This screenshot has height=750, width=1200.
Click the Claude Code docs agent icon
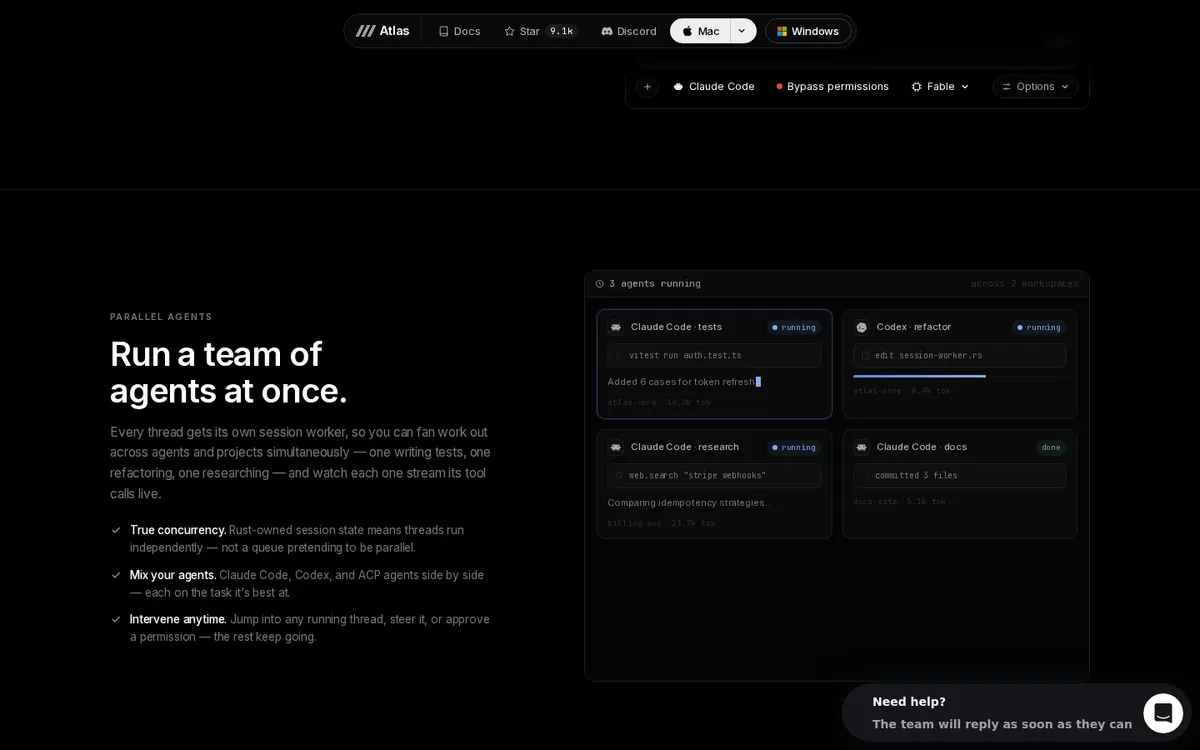(x=862, y=447)
